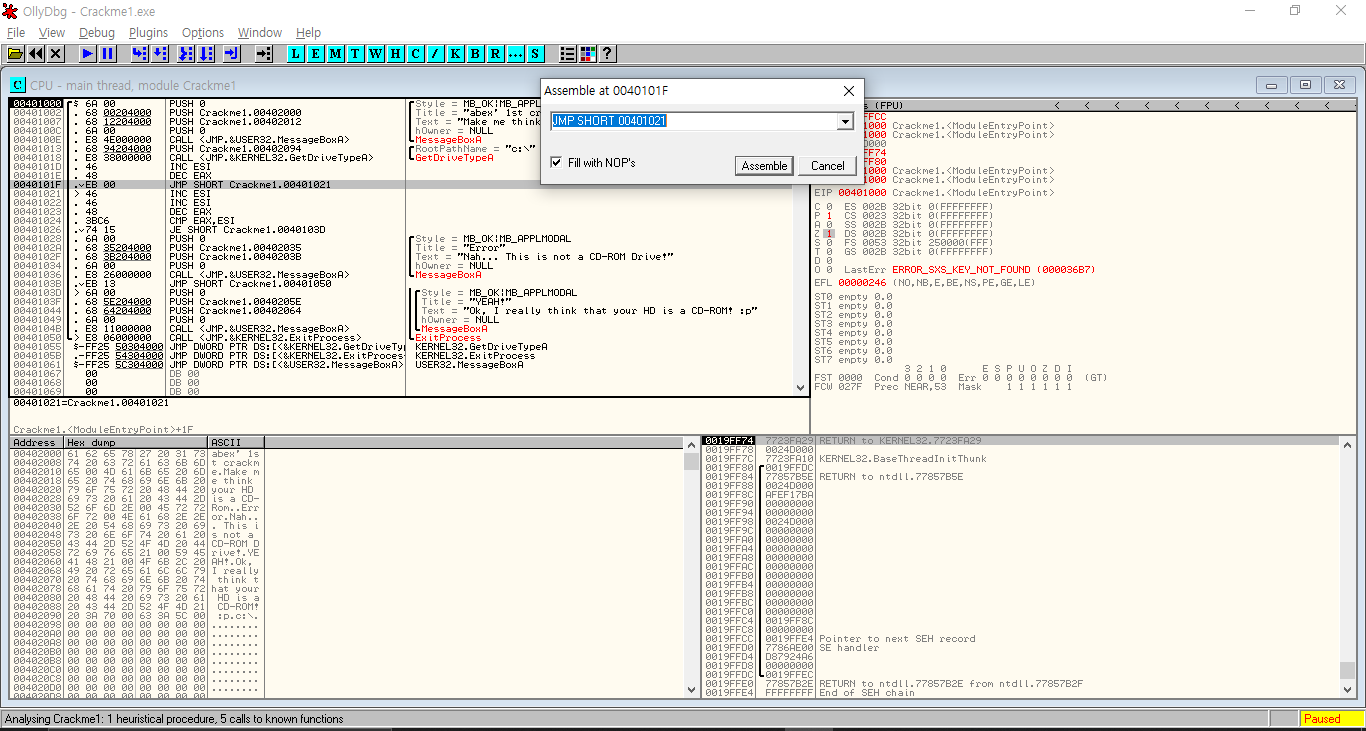Click the Hex dump column header
The image size is (1366, 731).
[136, 442]
